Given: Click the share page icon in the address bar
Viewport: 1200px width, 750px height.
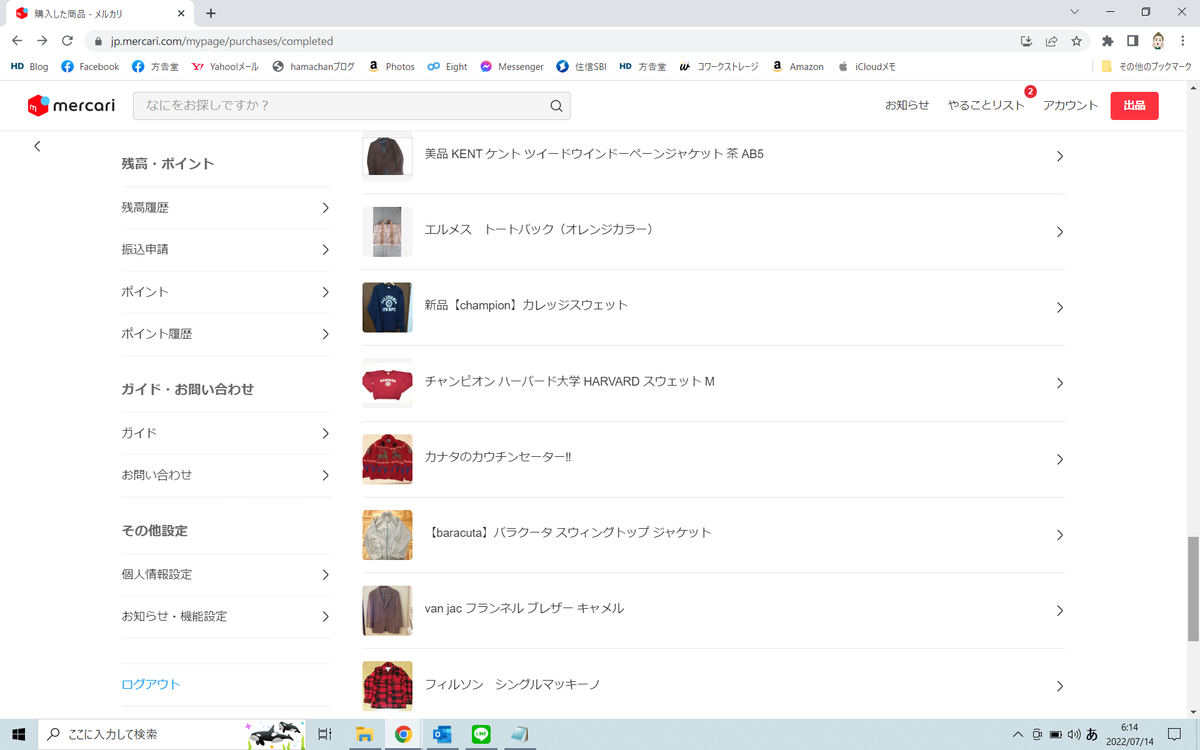Looking at the screenshot, I should 1052,41.
